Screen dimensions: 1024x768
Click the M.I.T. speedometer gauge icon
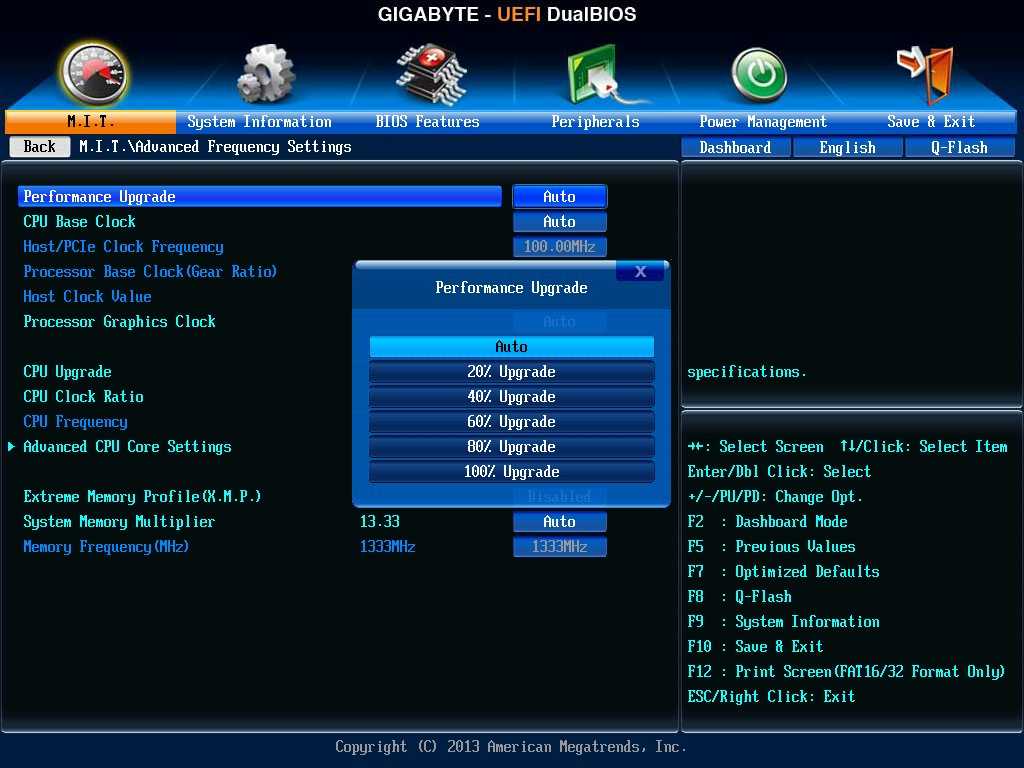[93, 73]
